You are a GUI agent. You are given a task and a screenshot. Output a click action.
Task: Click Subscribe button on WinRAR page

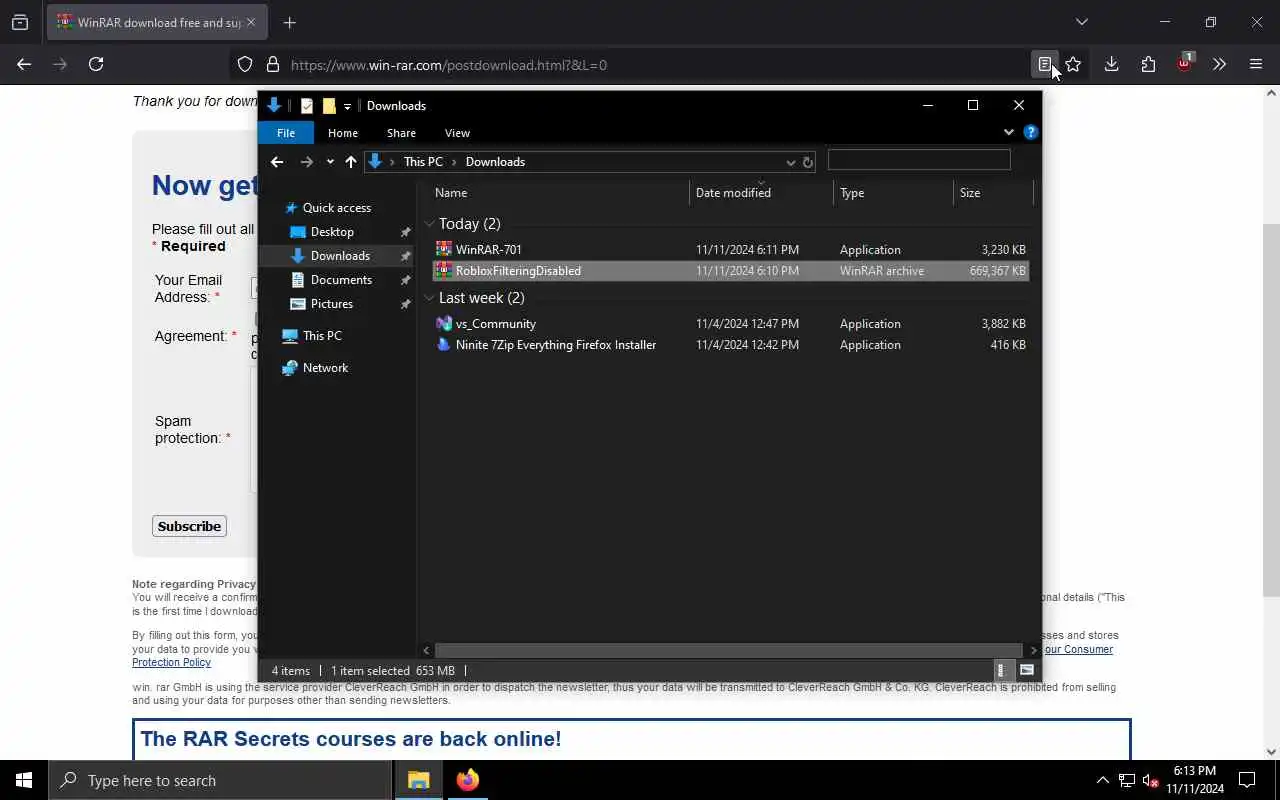tap(189, 526)
